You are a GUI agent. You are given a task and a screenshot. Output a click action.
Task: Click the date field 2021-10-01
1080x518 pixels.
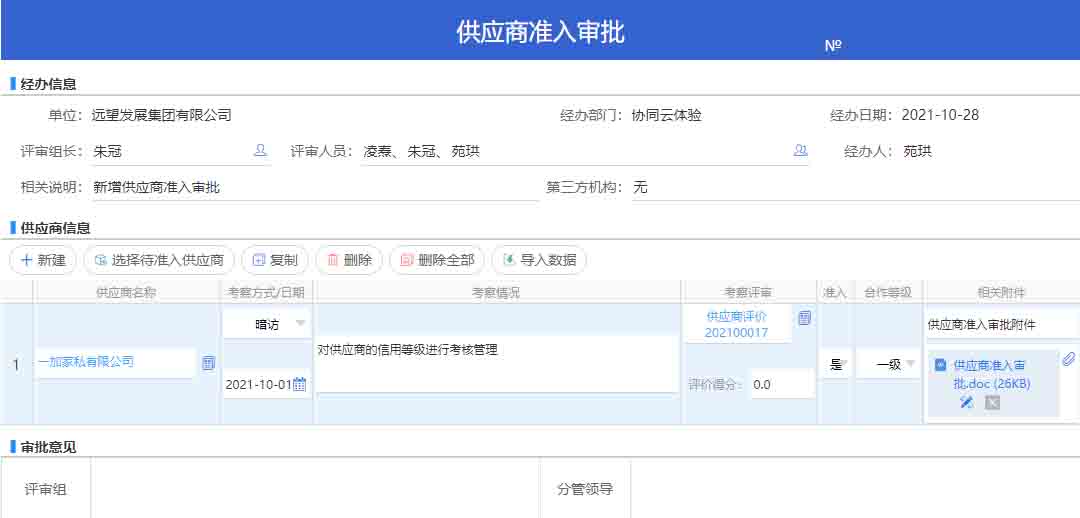coord(266,384)
